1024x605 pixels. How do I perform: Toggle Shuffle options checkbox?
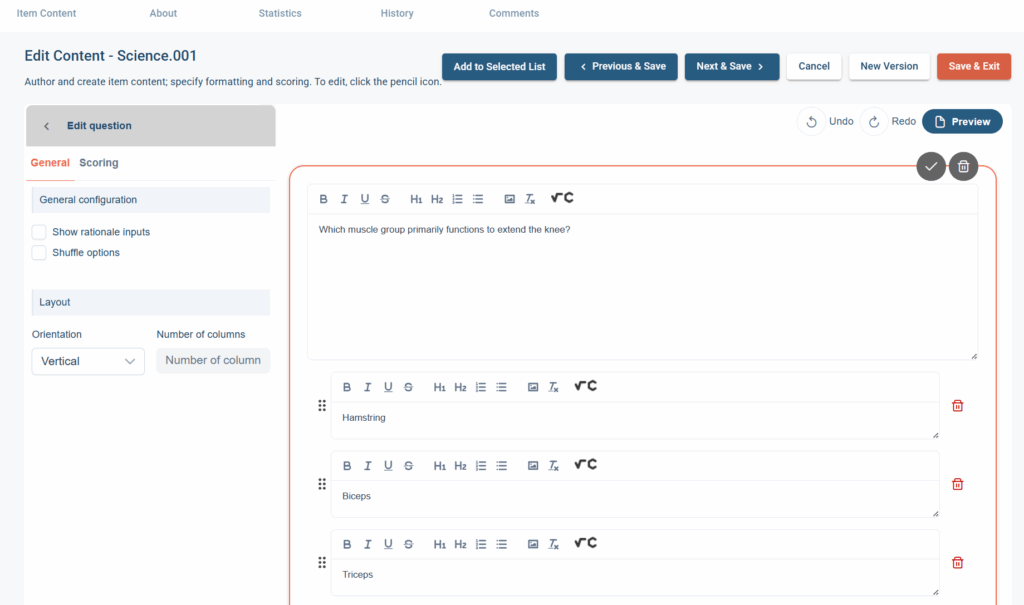(x=39, y=253)
